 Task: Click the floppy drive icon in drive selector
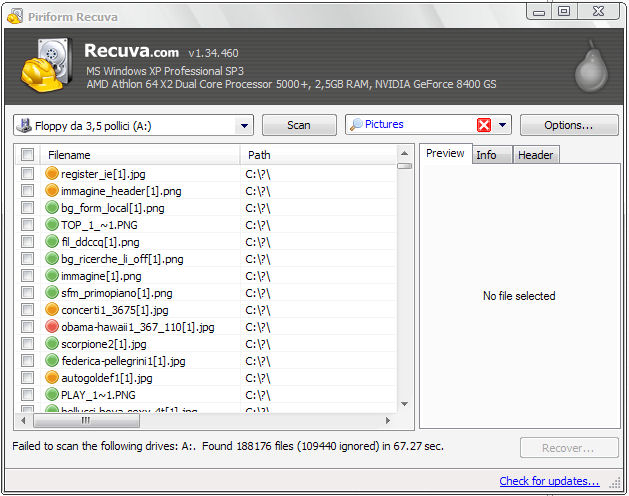(x=24, y=126)
